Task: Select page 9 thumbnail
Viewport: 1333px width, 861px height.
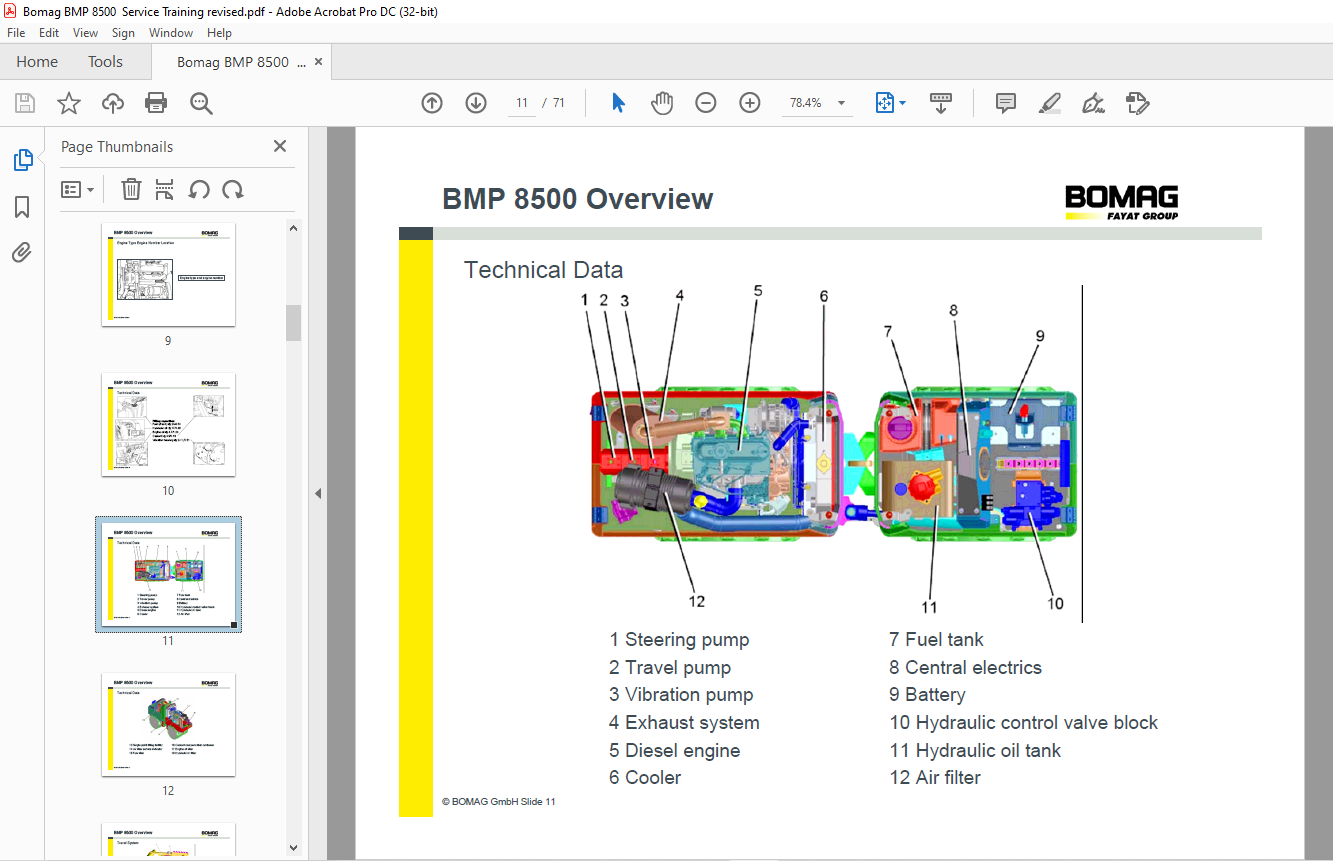Action: point(168,275)
